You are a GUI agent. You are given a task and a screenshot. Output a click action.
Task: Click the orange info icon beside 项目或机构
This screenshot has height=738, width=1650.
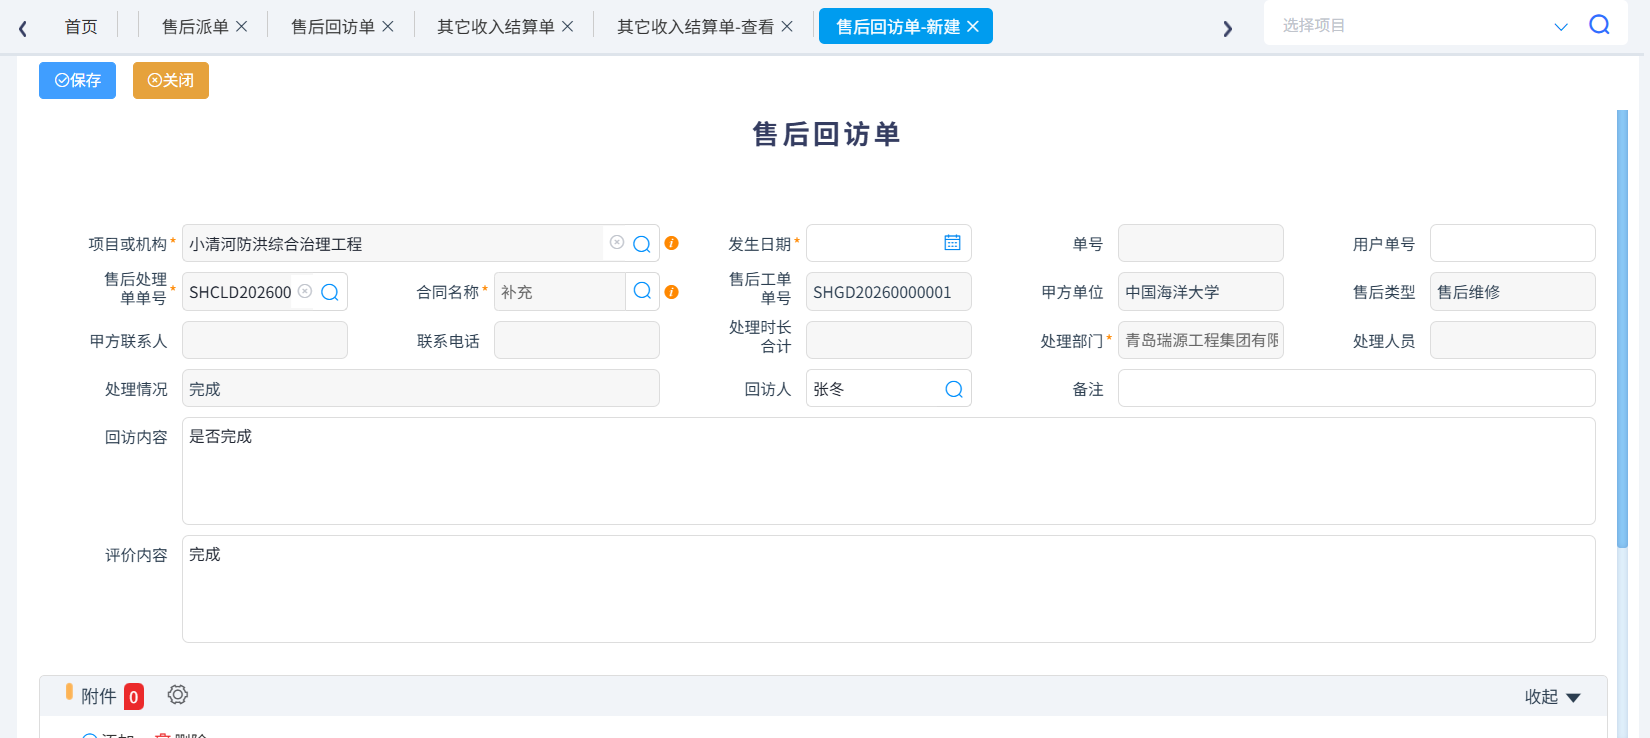pos(672,243)
